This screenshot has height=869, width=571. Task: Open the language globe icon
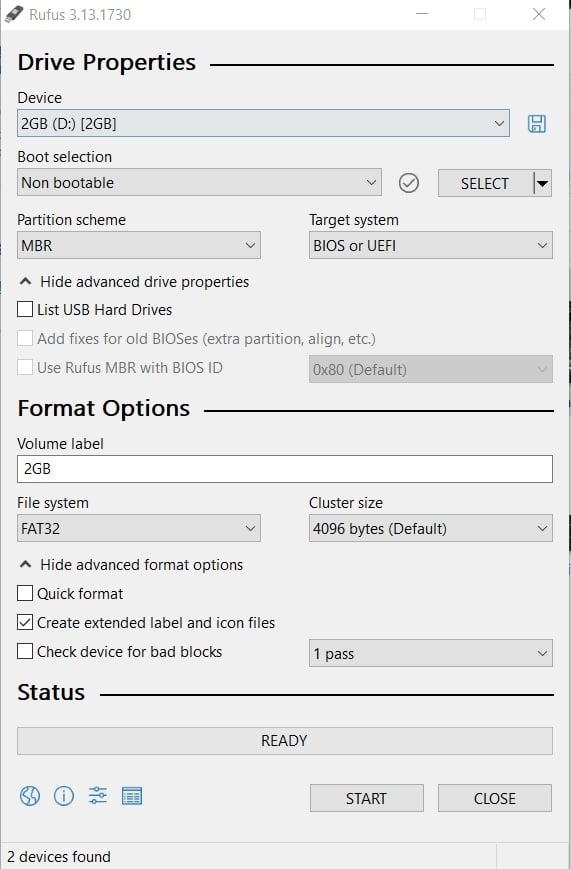(x=30, y=796)
